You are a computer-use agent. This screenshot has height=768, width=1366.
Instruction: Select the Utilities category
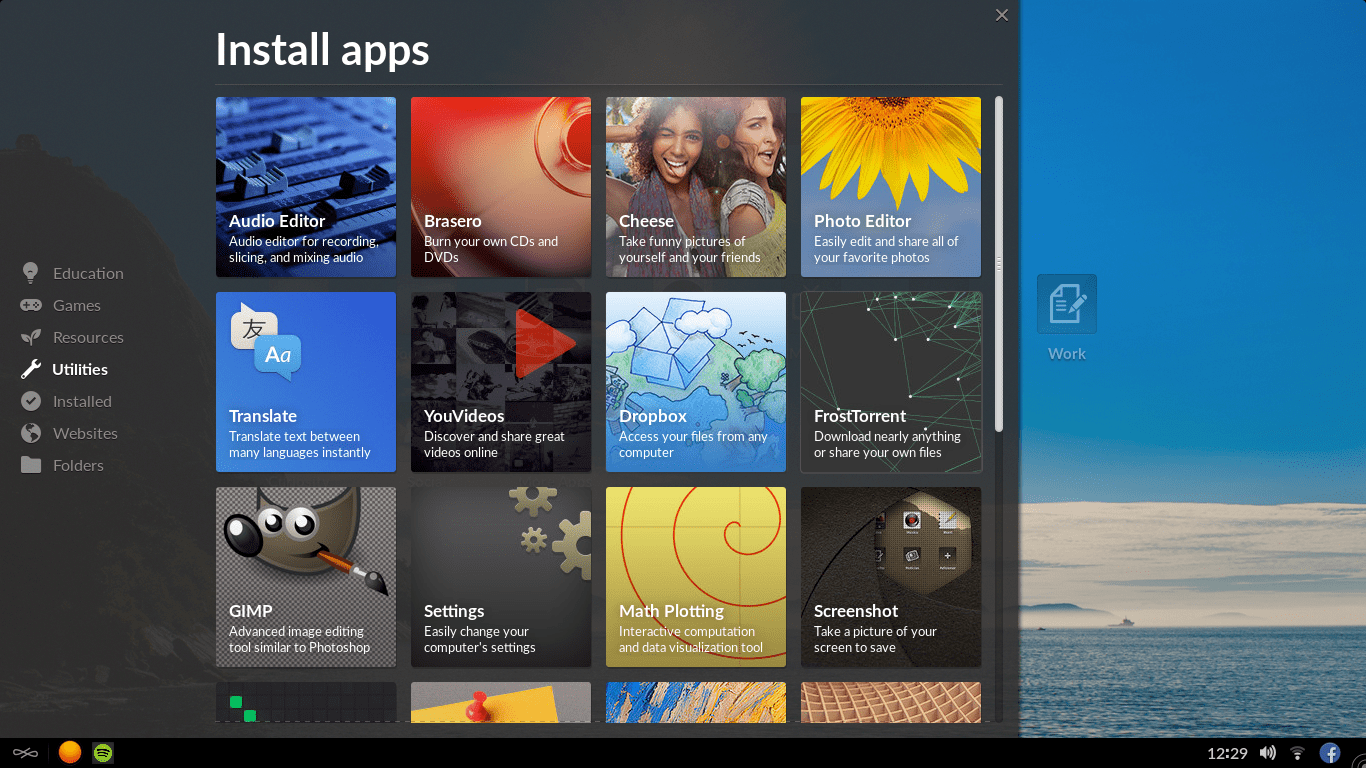pyautogui.click(x=80, y=369)
